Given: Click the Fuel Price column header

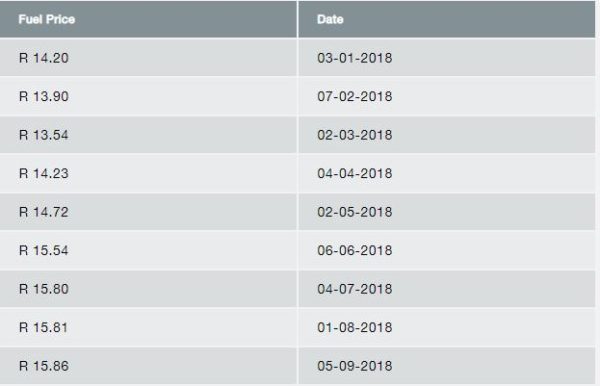Looking at the screenshot, I should (148, 19).
